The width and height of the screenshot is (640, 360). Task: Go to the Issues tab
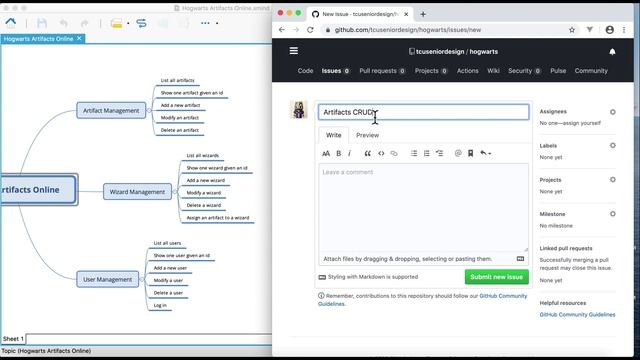coord(336,71)
